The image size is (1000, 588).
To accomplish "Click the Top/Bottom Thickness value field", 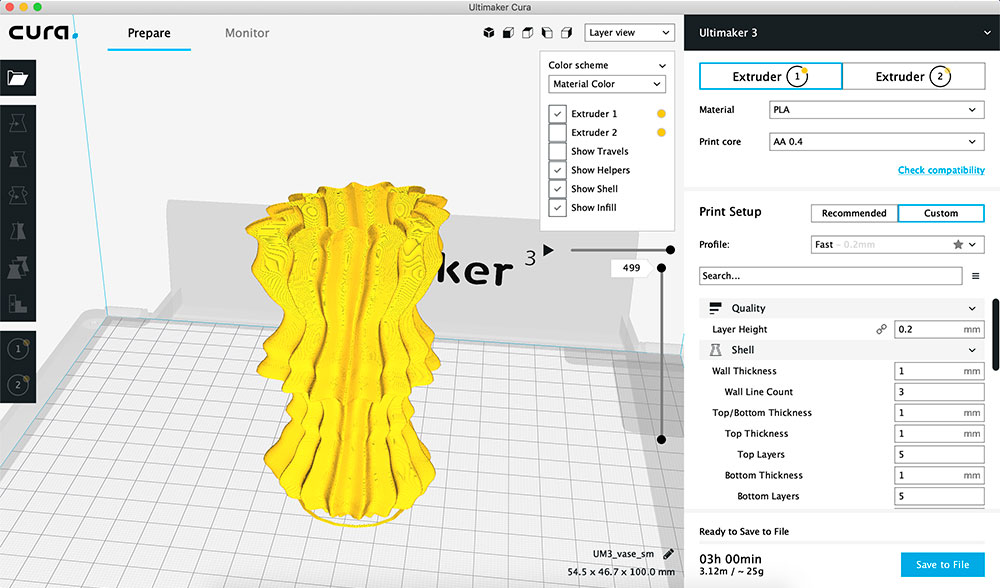I will [x=939, y=413].
